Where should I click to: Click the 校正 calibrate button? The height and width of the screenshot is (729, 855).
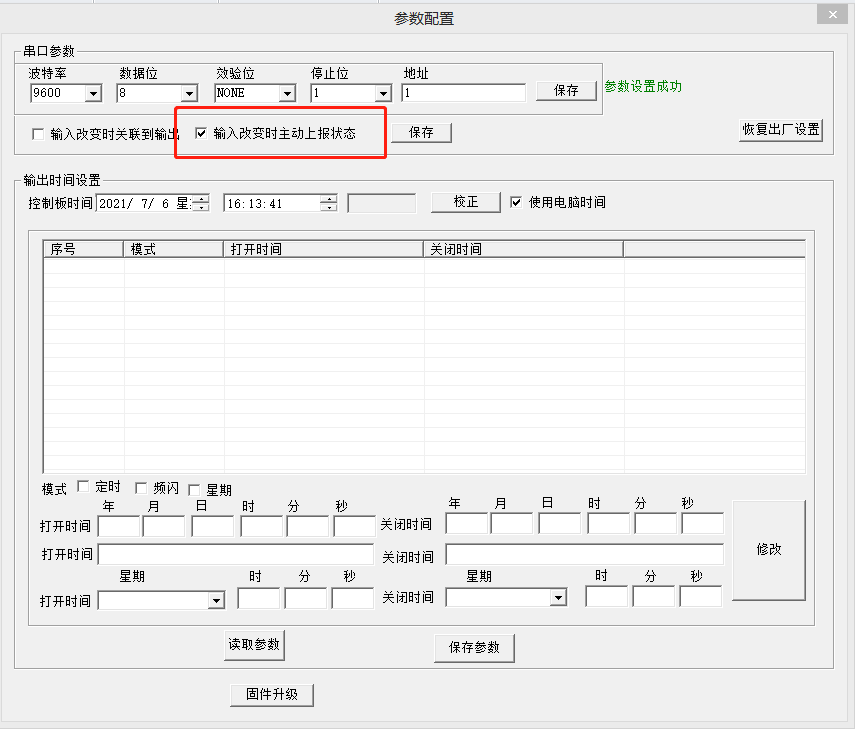coord(466,202)
